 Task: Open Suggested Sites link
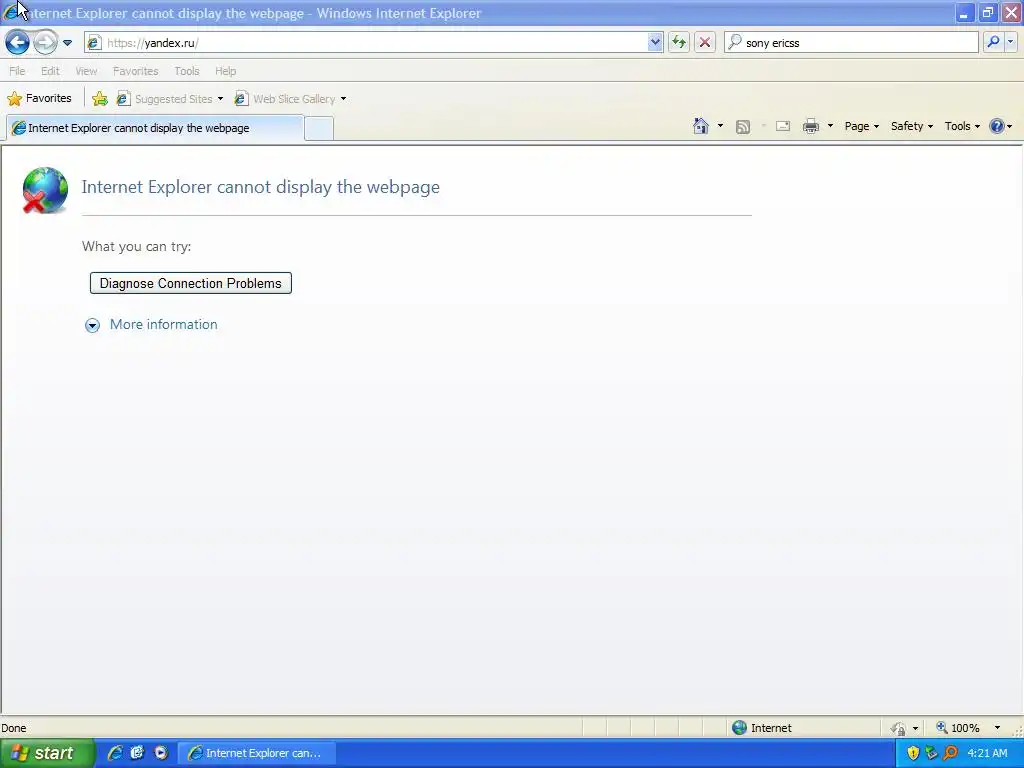pos(170,99)
